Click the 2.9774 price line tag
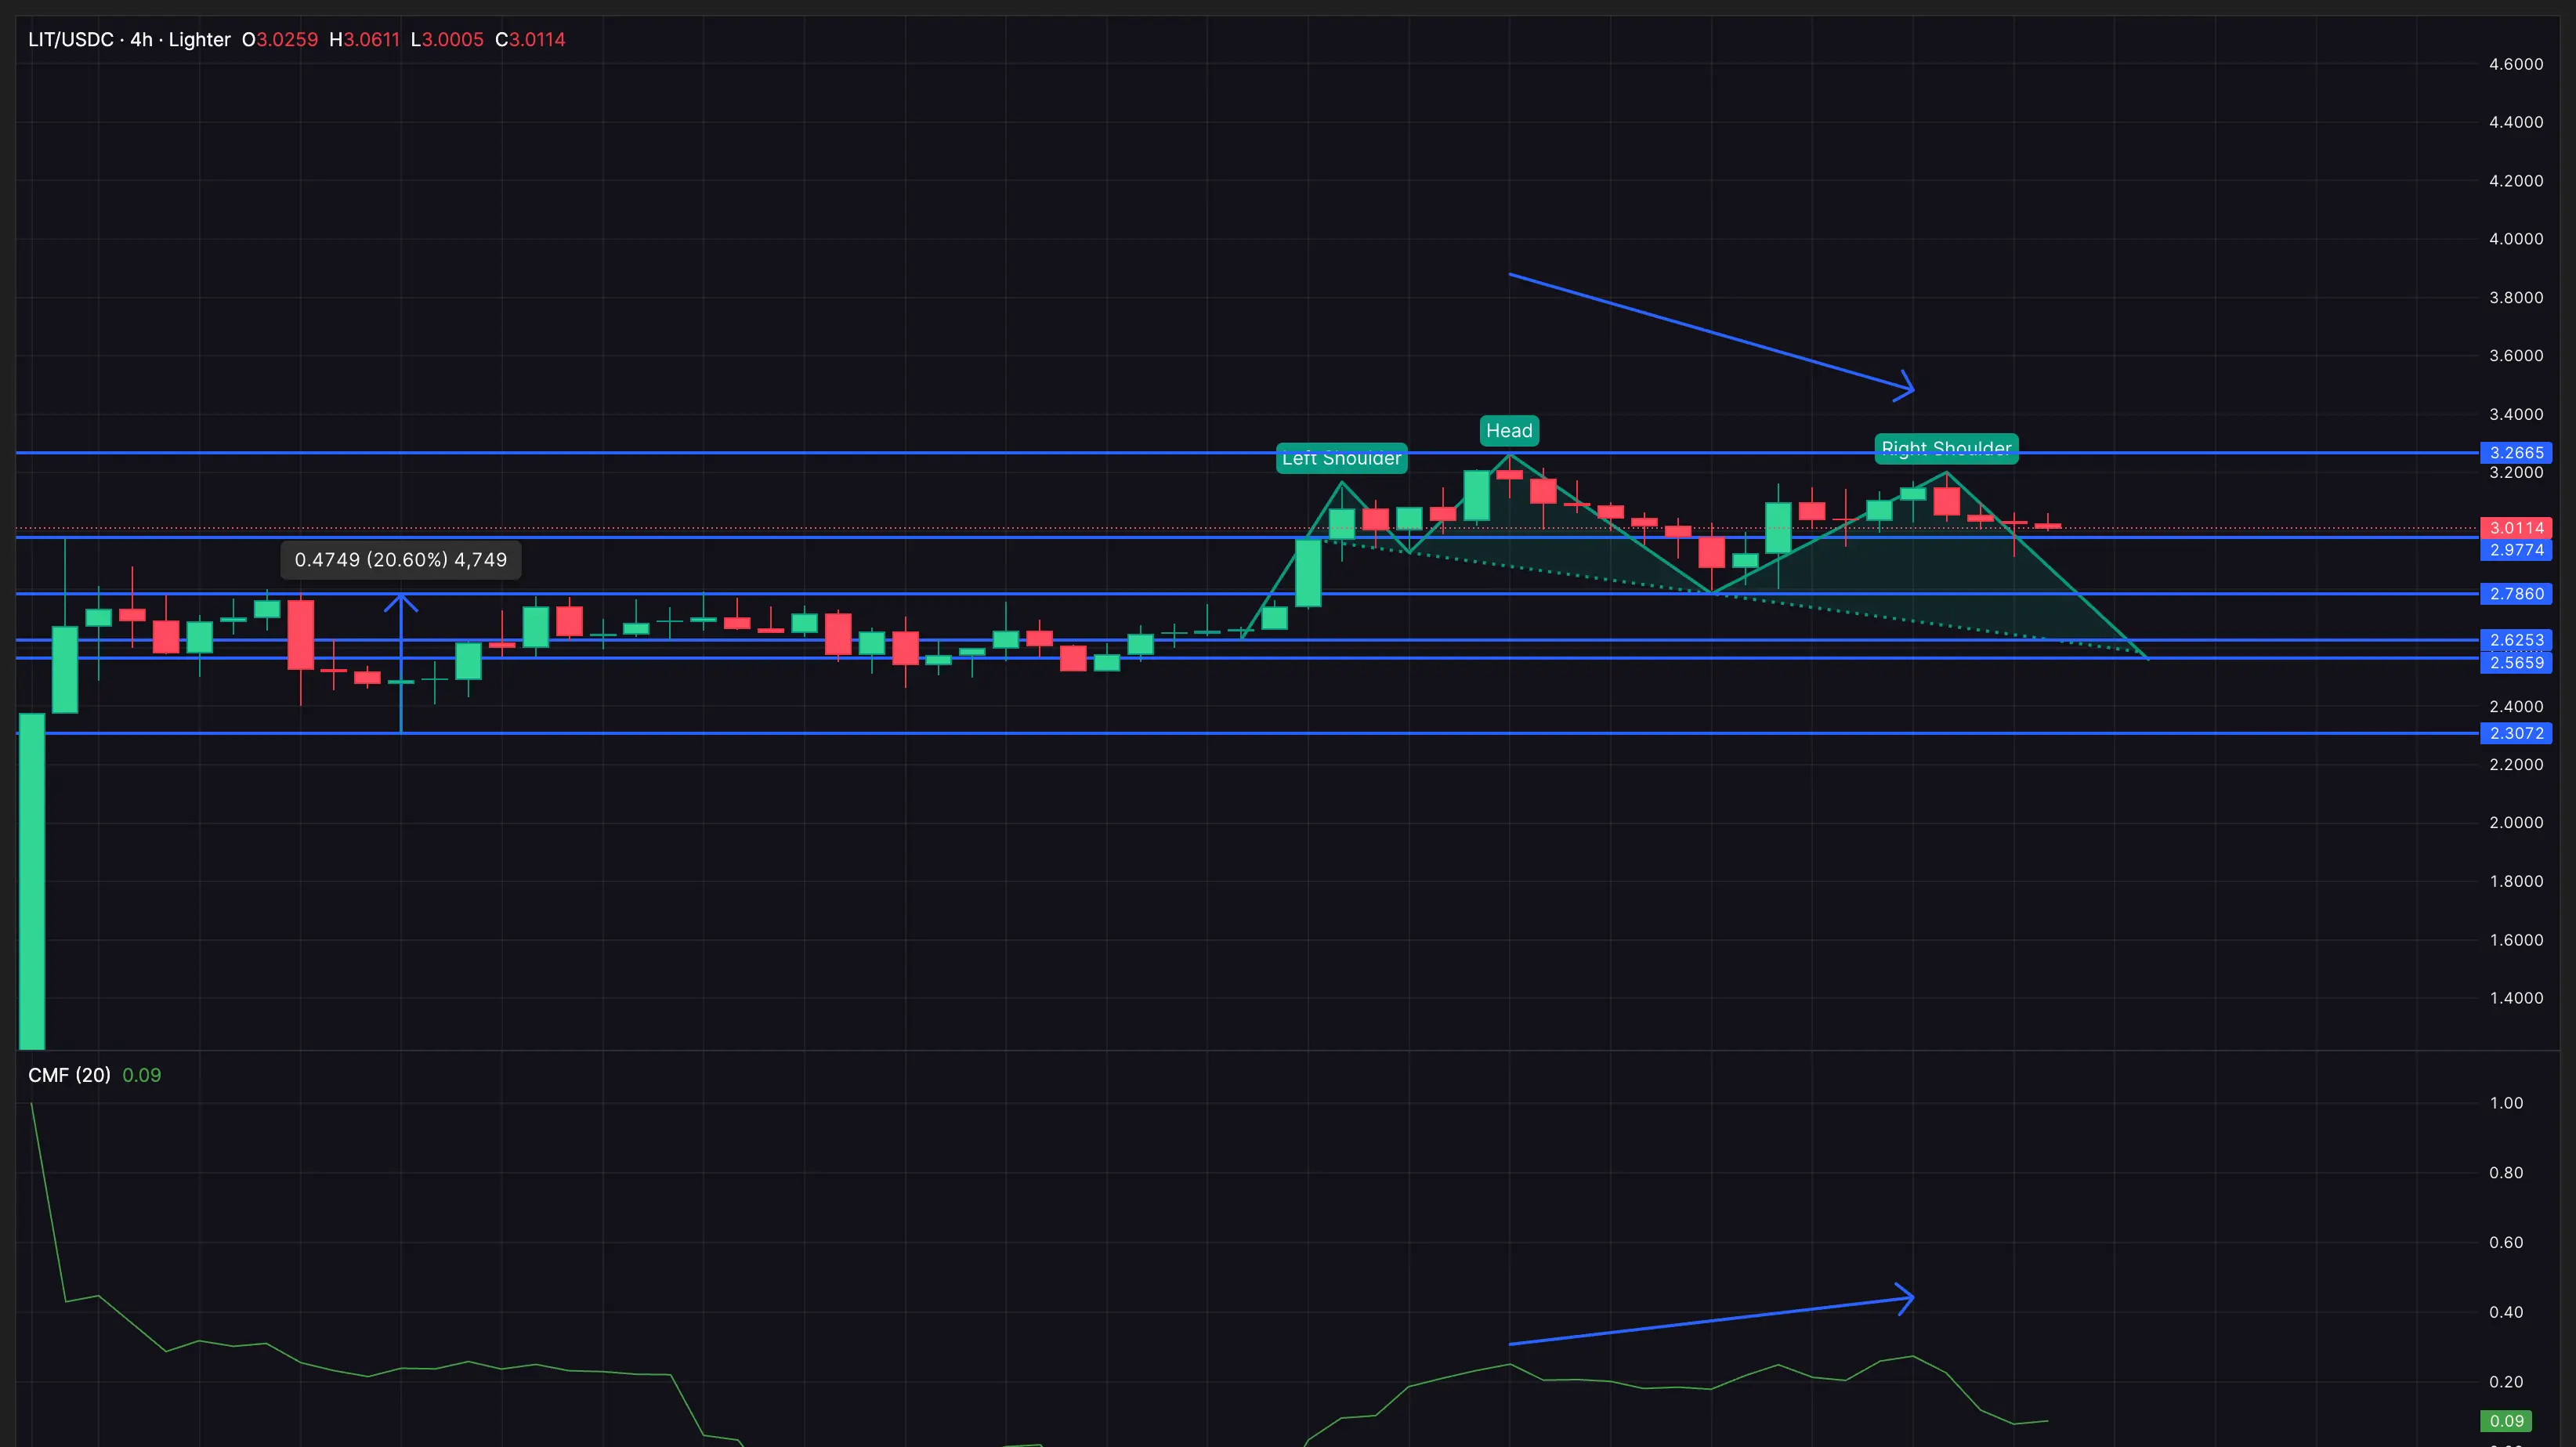Viewport: 2576px width, 1447px height. 2516,550
